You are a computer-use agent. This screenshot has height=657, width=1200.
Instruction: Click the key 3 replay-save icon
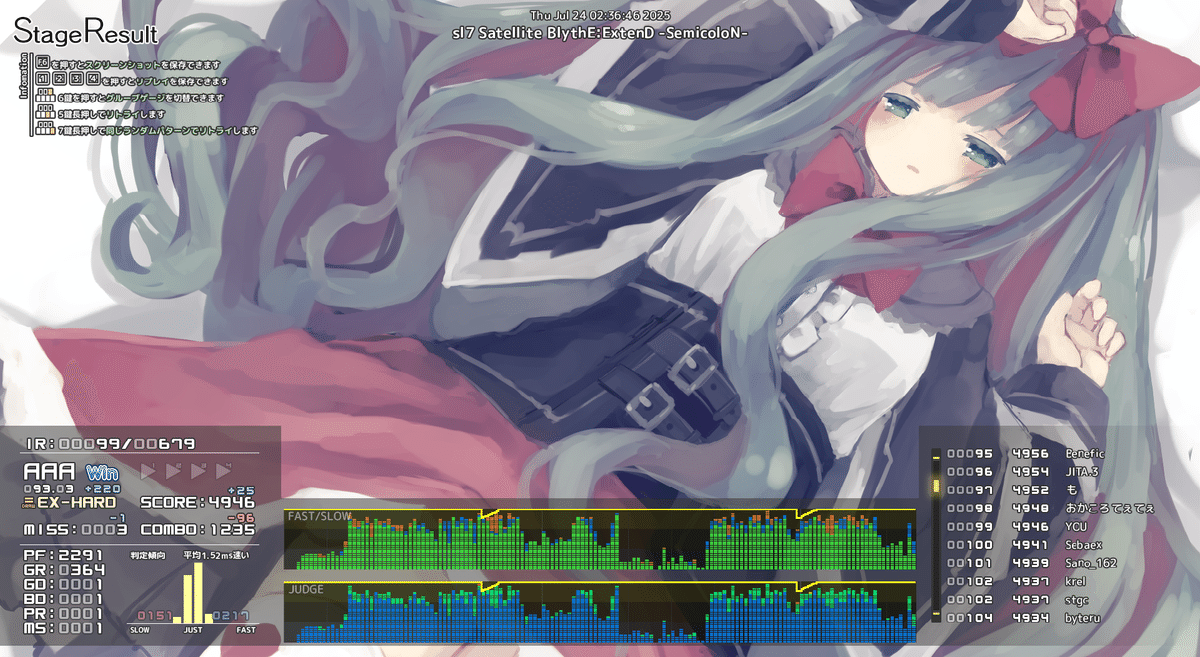click(77, 78)
